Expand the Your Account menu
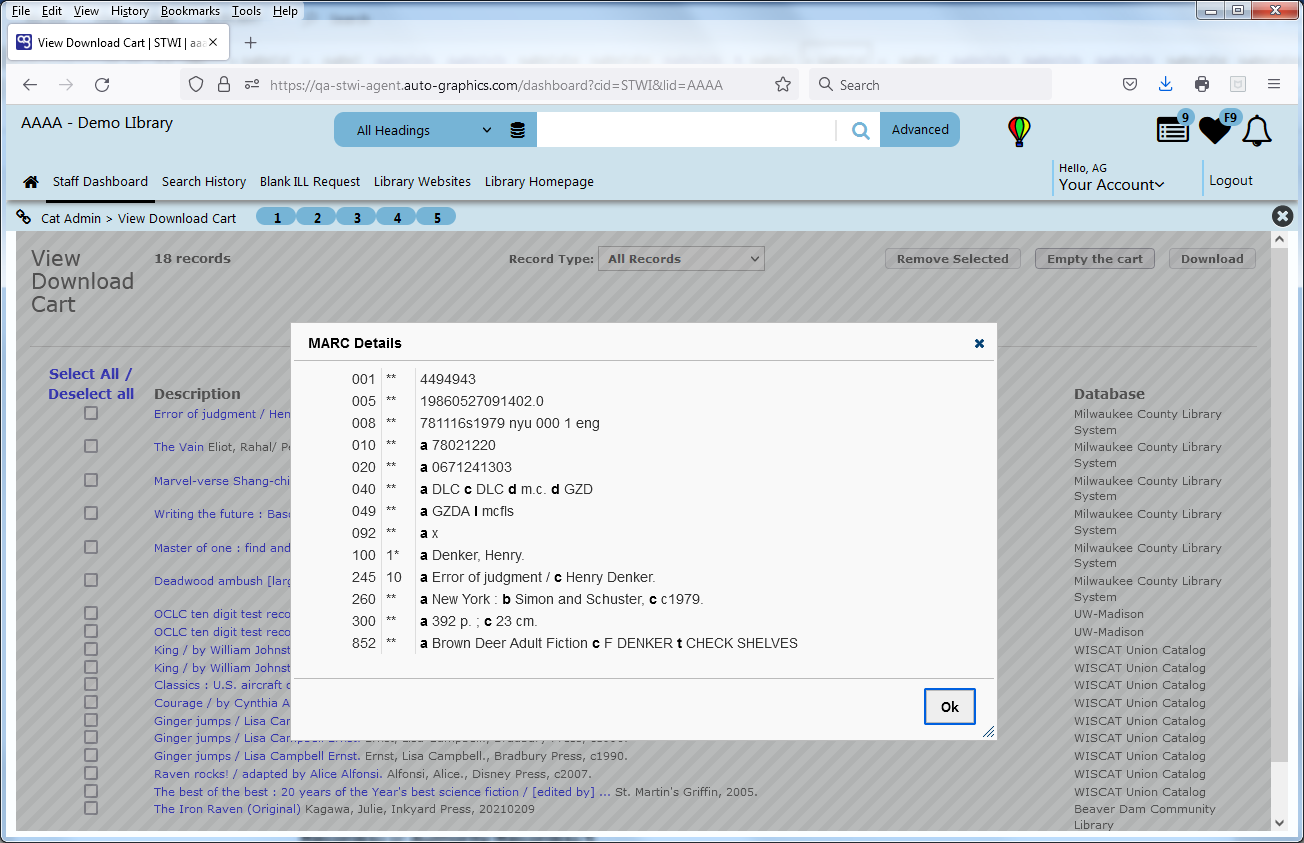 pyautogui.click(x=1112, y=185)
